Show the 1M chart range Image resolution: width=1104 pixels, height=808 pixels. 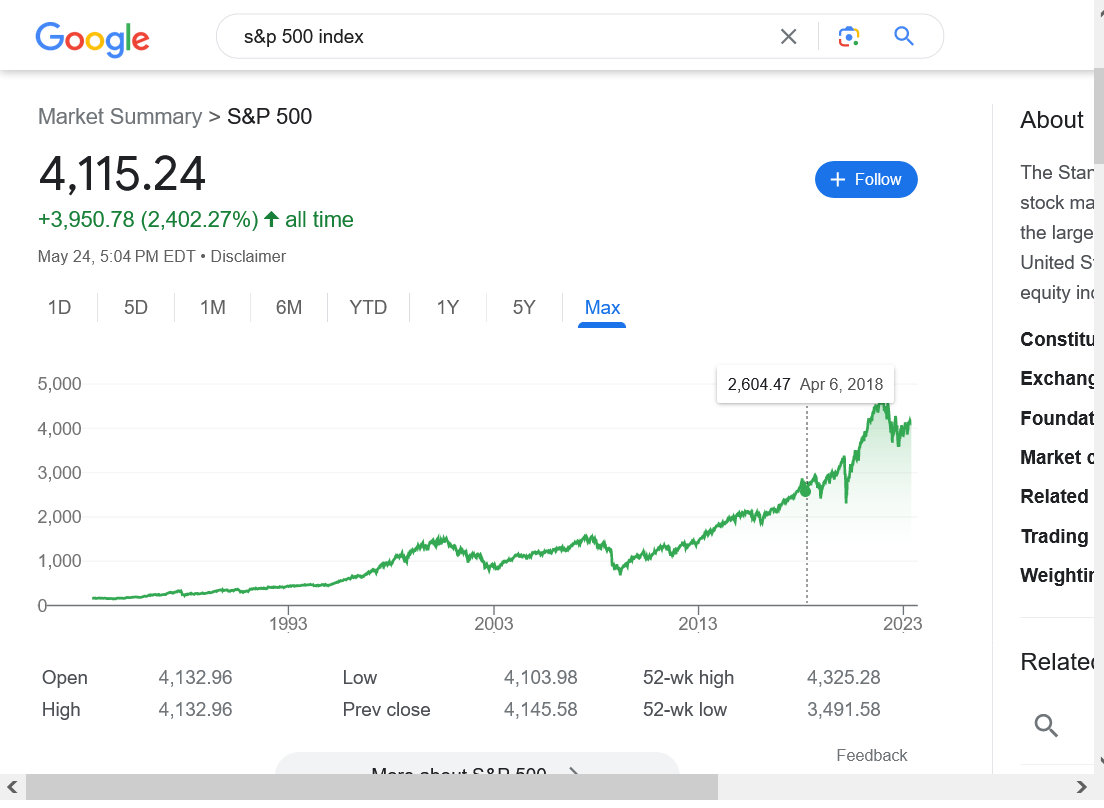(x=212, y=307)
